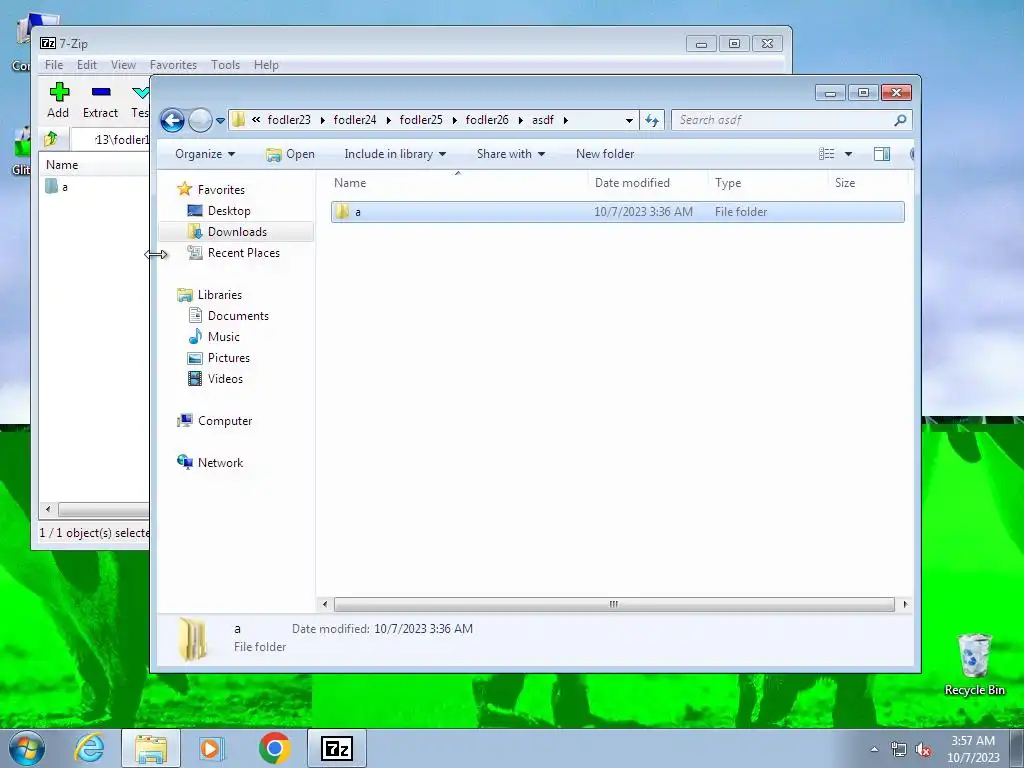
Task: Open Include in library dropdown
Action: point(395,154)
